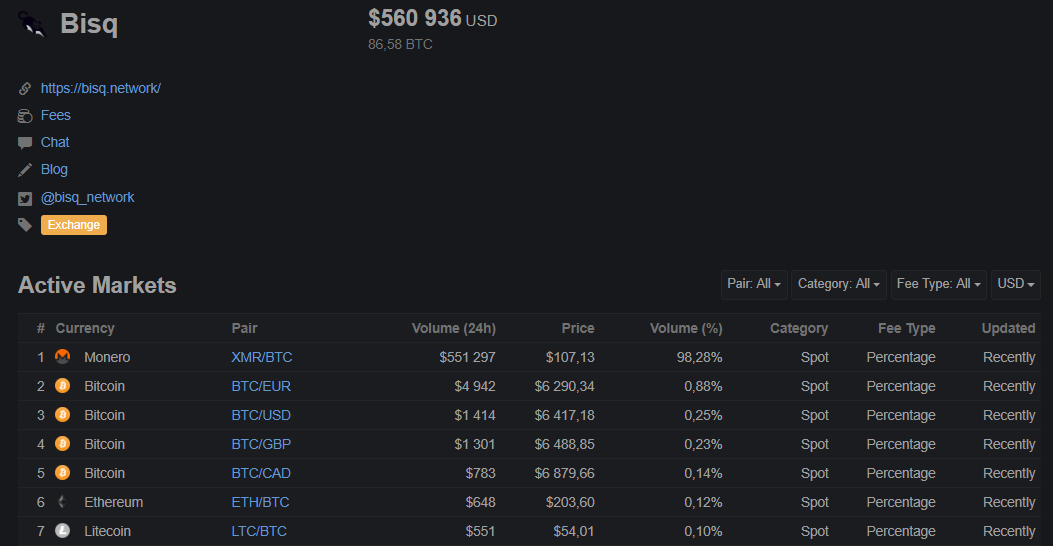This screenshot has width=1053, height=546.
Task: Click the $551 297 volume value
Action: click(x=467, y=357)
